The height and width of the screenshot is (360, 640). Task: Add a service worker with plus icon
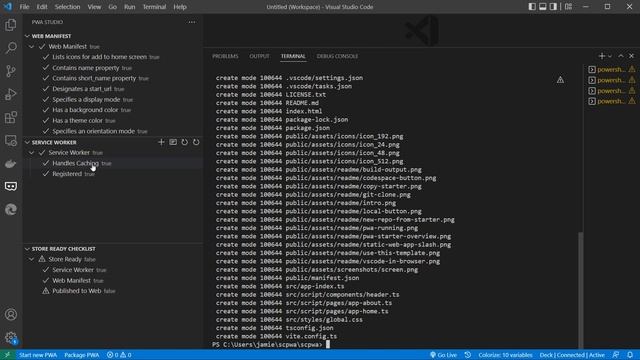point(161,142)
